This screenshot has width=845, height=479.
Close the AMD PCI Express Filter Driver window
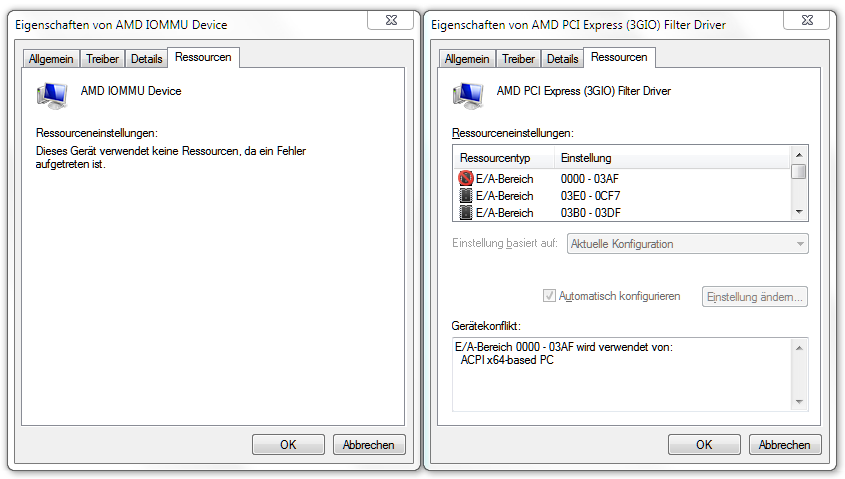click(807, 20)
